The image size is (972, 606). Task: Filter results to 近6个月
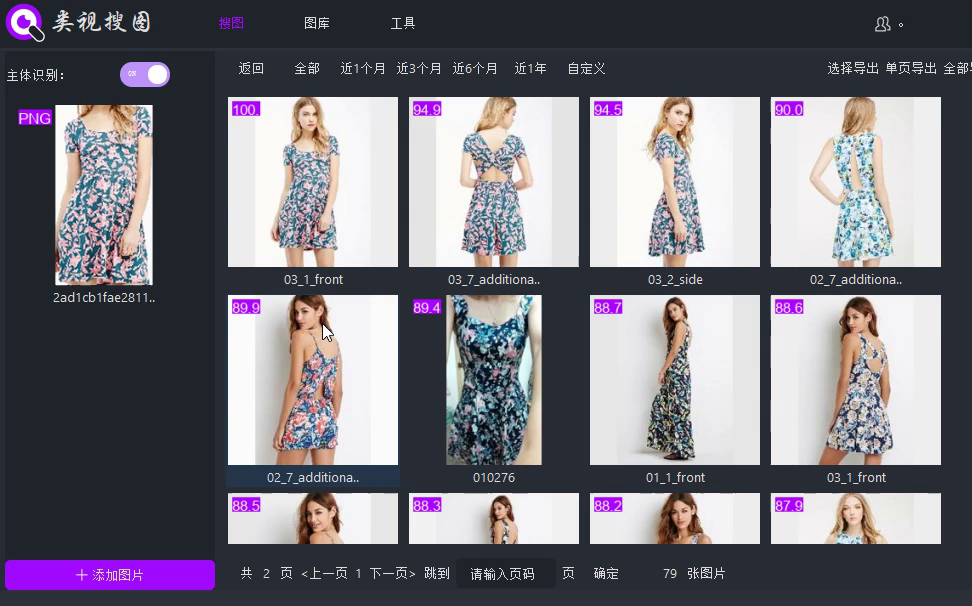tap(475, 68)
